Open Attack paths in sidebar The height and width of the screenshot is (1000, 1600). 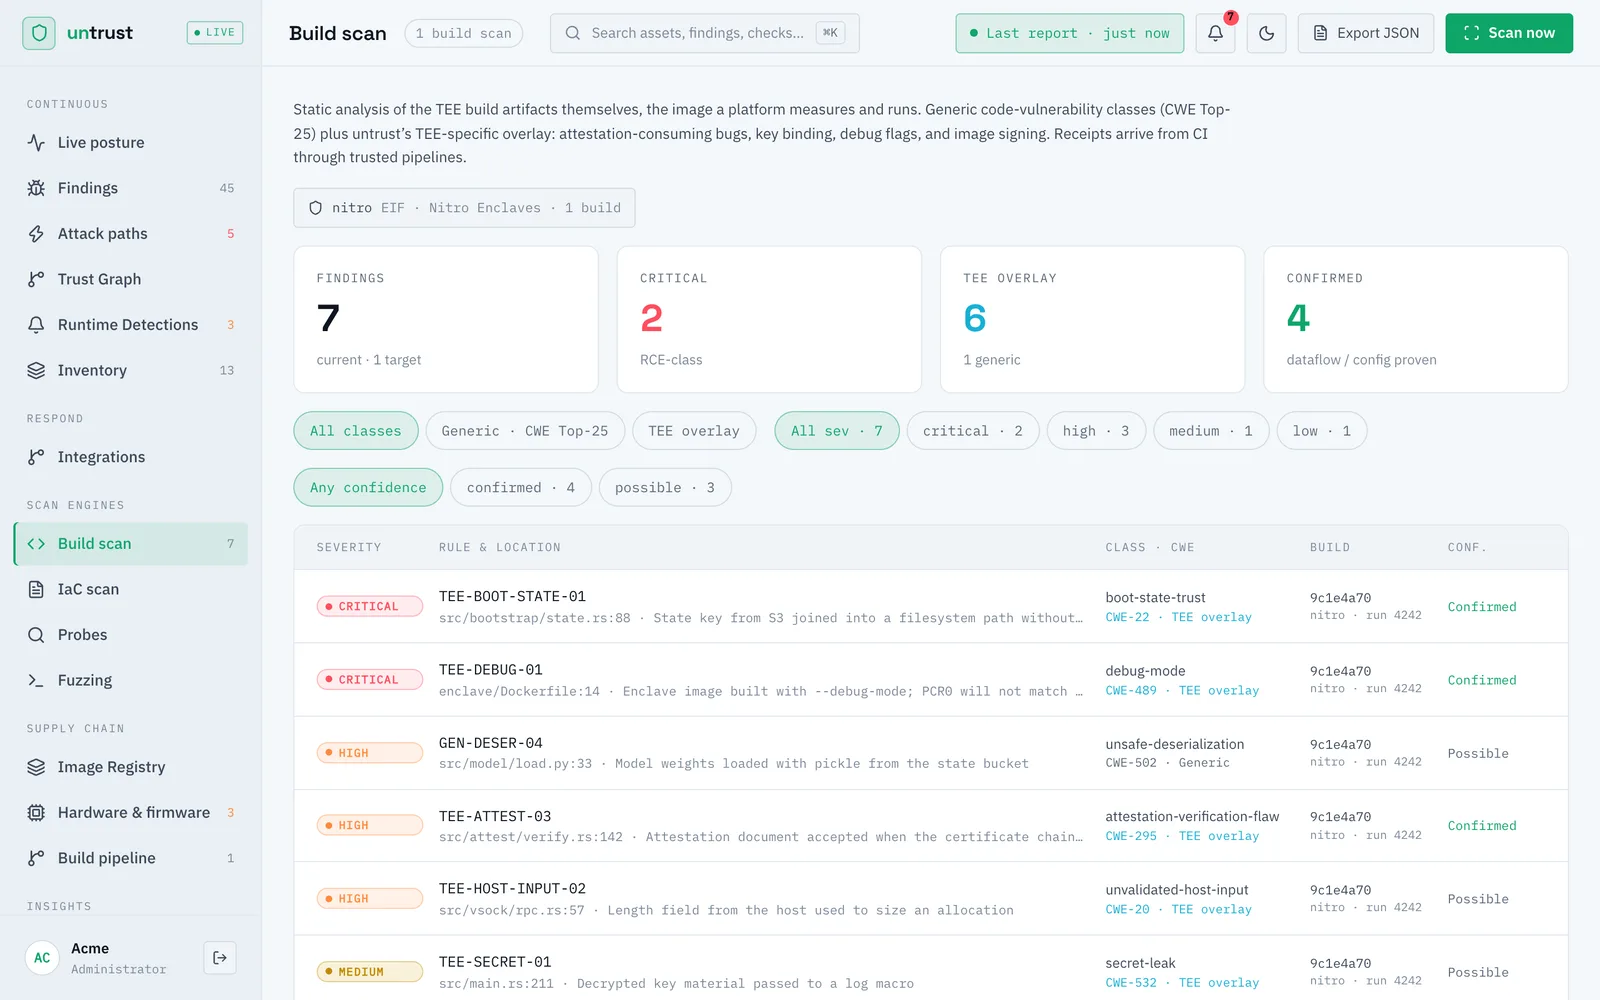(131, 234)
